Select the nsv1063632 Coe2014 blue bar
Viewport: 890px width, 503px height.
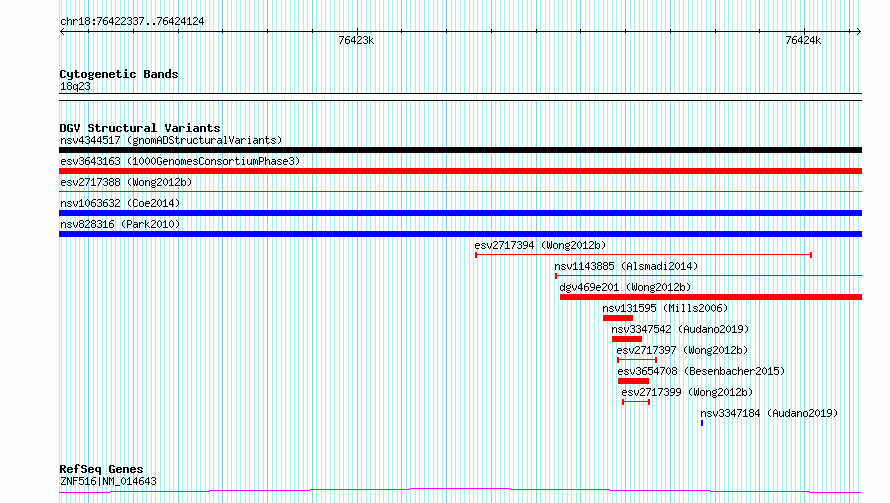[460, 213]
